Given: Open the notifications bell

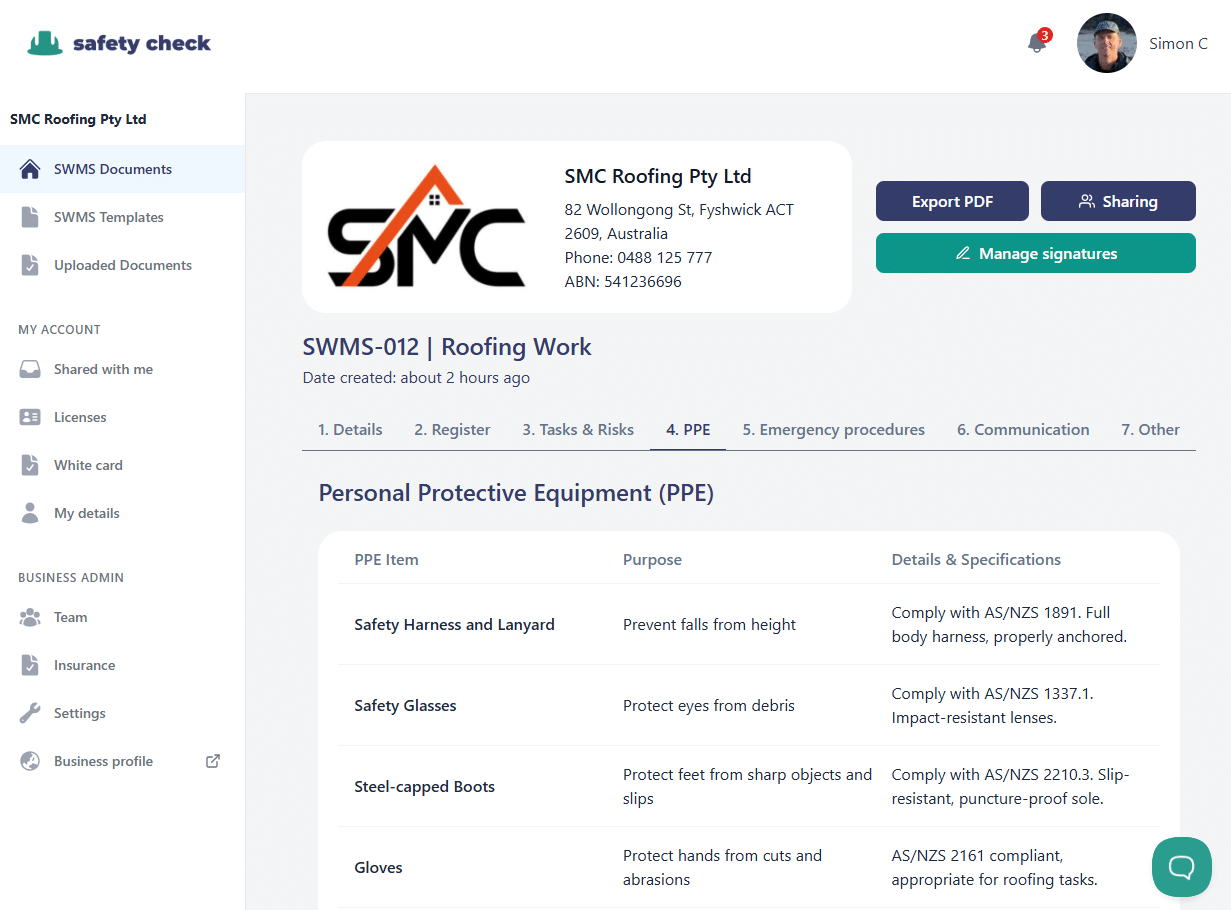Looking at the screenshot, I should 1036,45.
